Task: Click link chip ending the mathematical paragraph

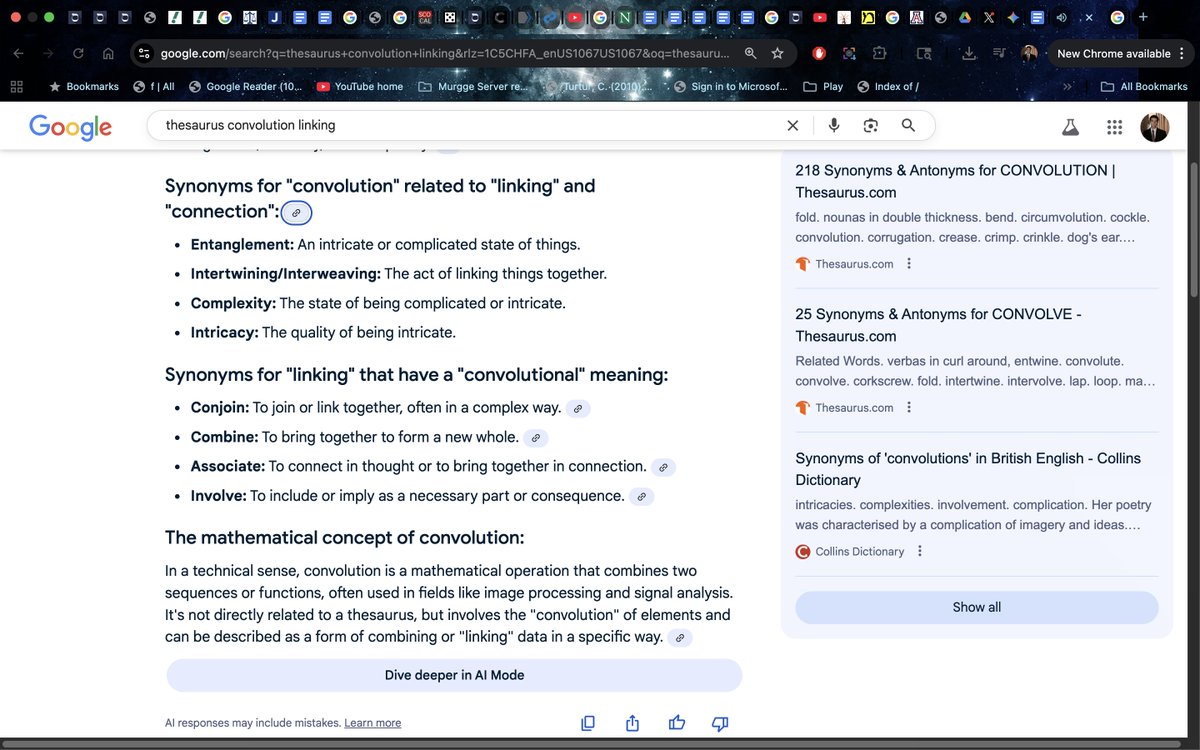Action: click(x=680, y=638)
